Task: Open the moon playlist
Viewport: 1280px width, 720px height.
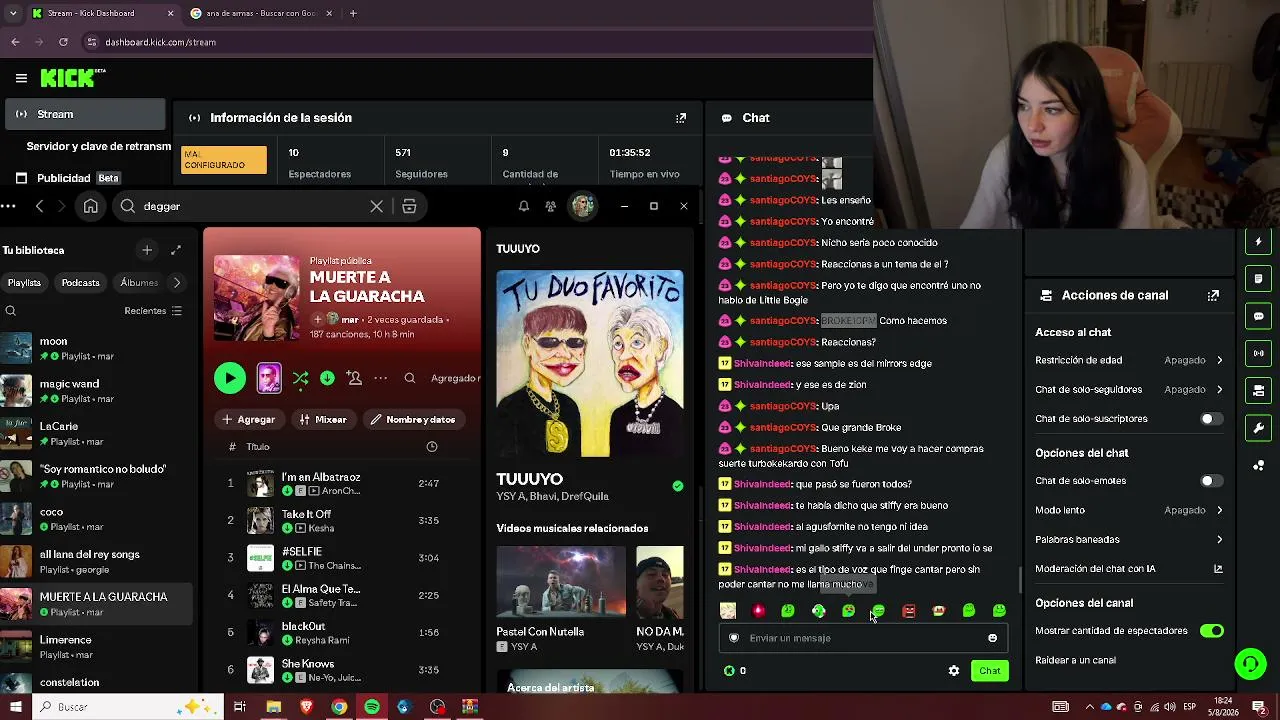Action: coord(96,348)
